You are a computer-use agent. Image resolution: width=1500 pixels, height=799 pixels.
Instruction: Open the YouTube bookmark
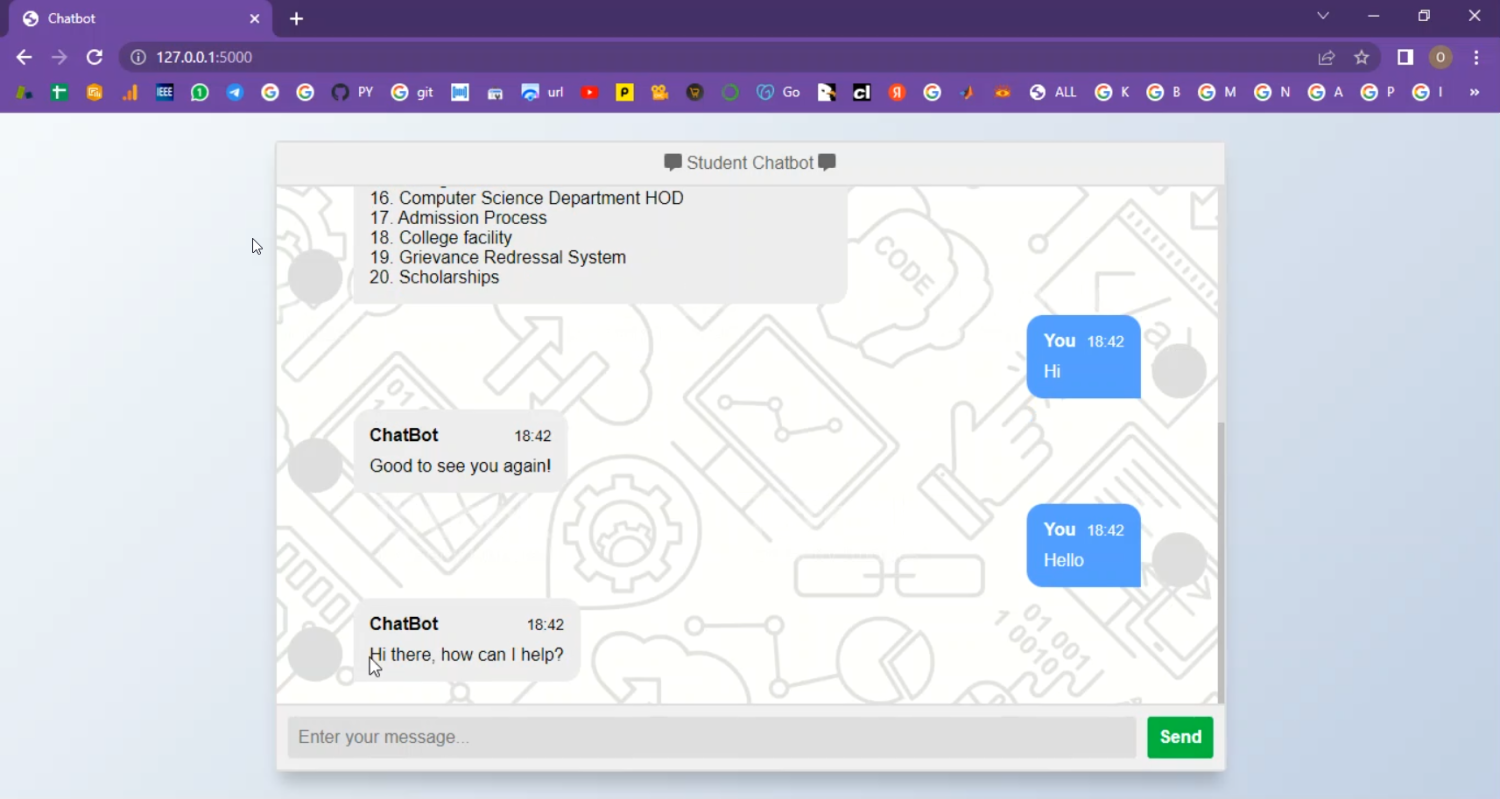590,92
